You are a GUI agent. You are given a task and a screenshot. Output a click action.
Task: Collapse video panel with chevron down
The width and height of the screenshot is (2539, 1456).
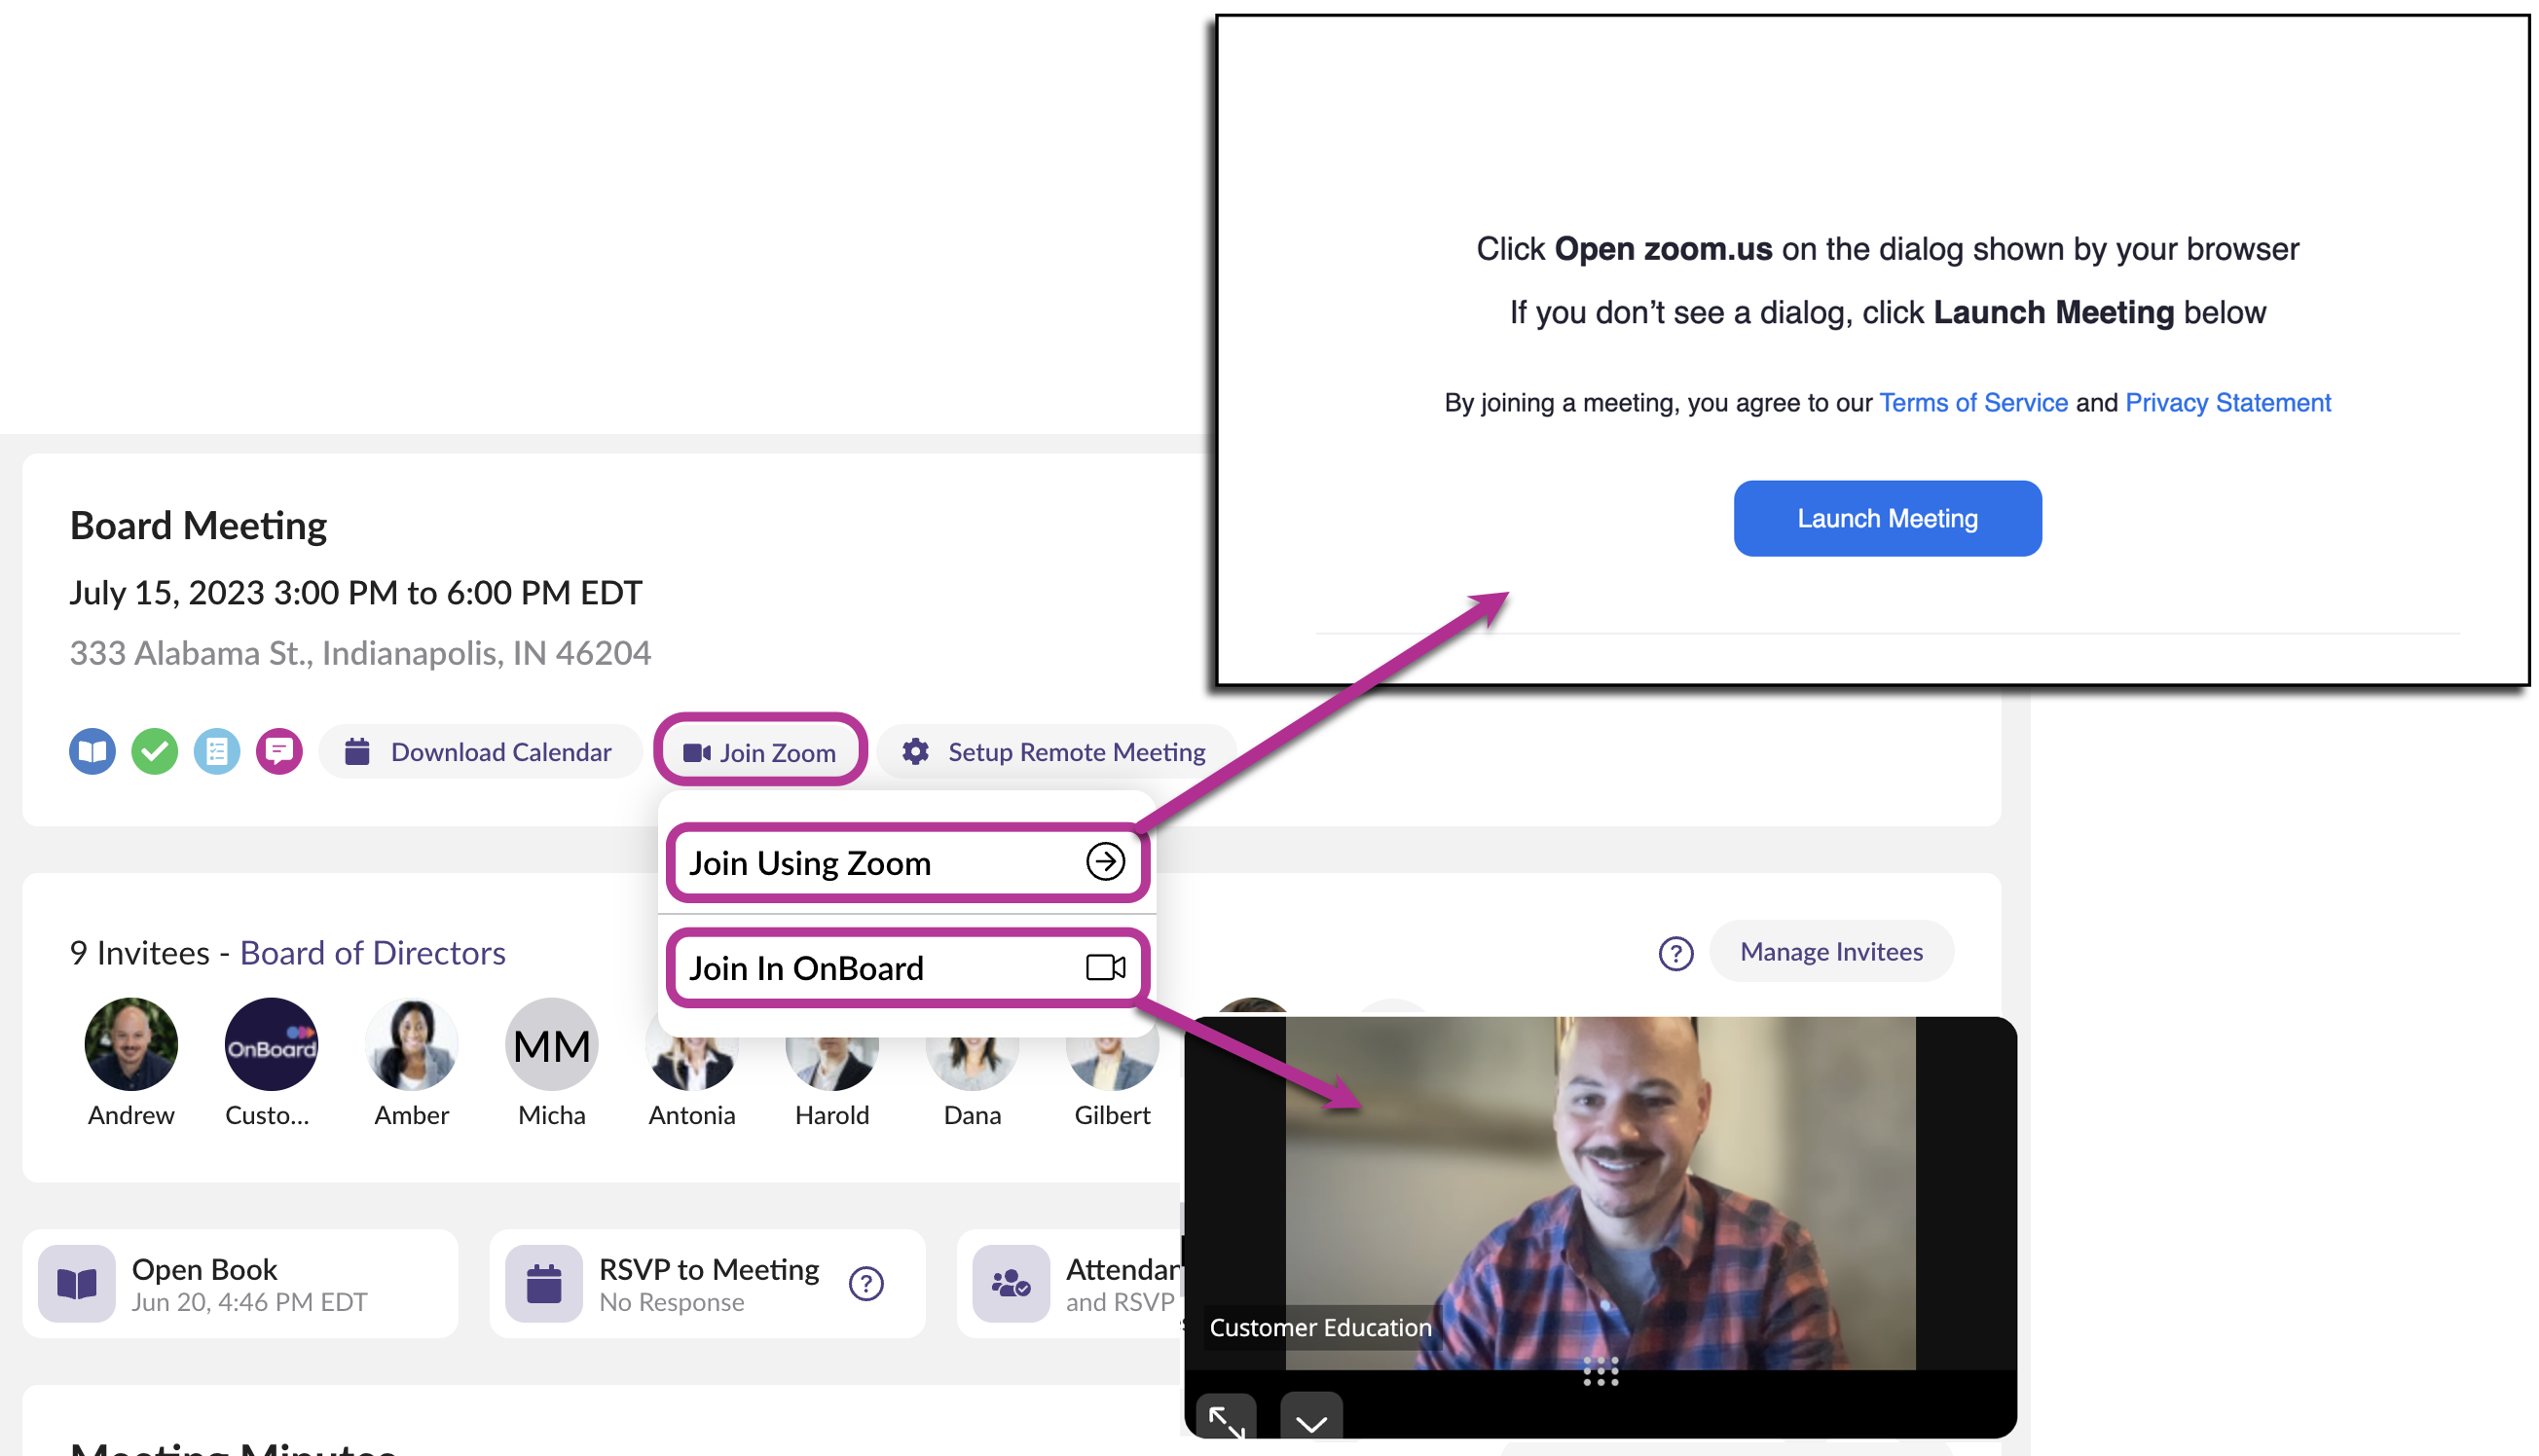(x=1311, y=1420)
